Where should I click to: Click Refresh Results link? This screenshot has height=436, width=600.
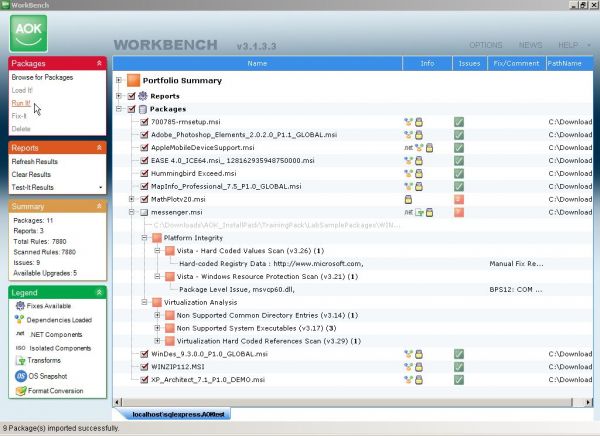click(34, 162)
